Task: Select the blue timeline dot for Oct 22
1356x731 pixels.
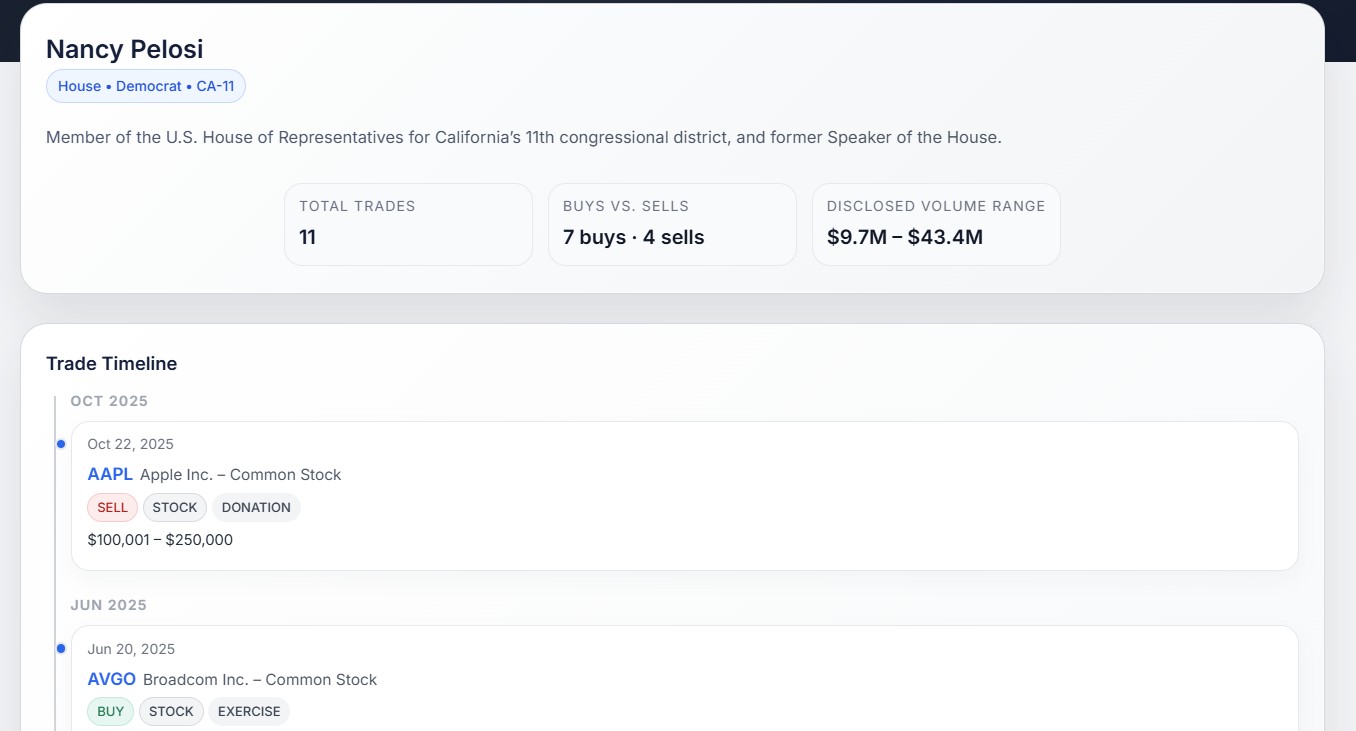Action: (61, 443)
